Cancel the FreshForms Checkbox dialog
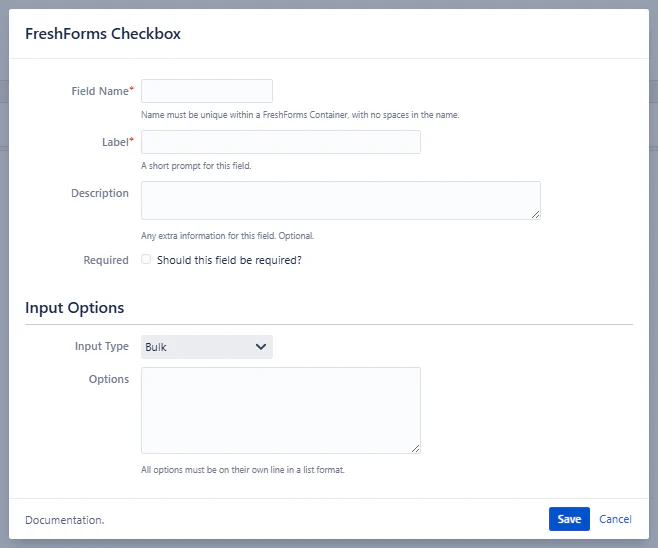The image size is (658, 548). coord(615,519)
